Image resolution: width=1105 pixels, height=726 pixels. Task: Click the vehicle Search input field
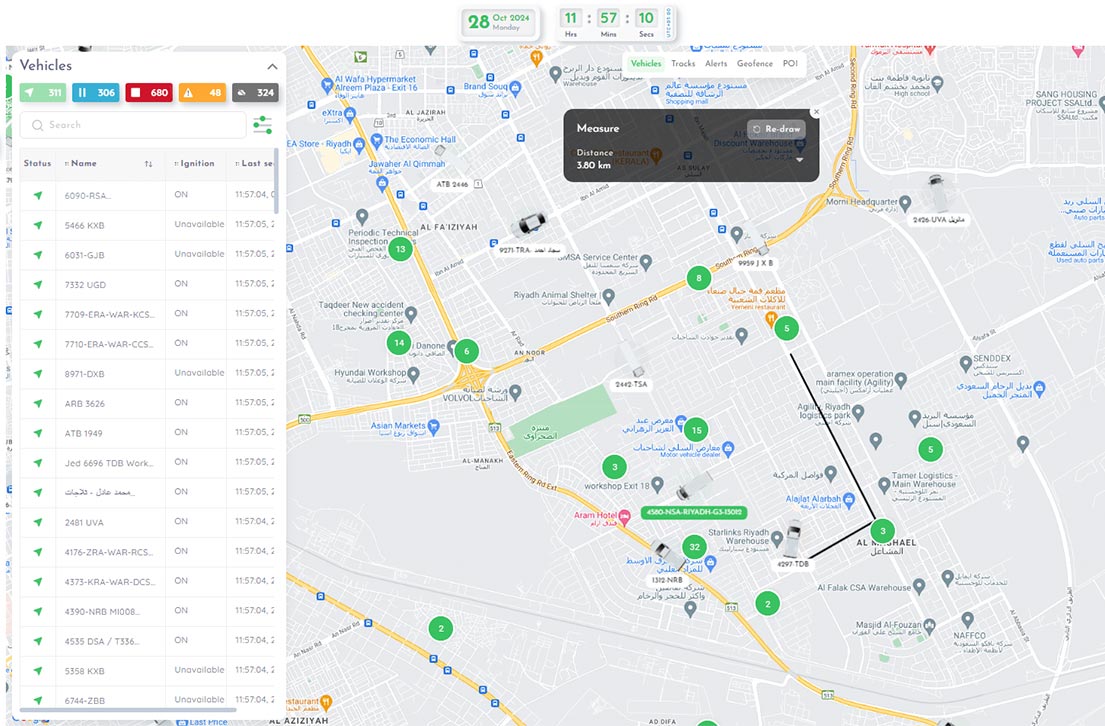pos(133,125)
